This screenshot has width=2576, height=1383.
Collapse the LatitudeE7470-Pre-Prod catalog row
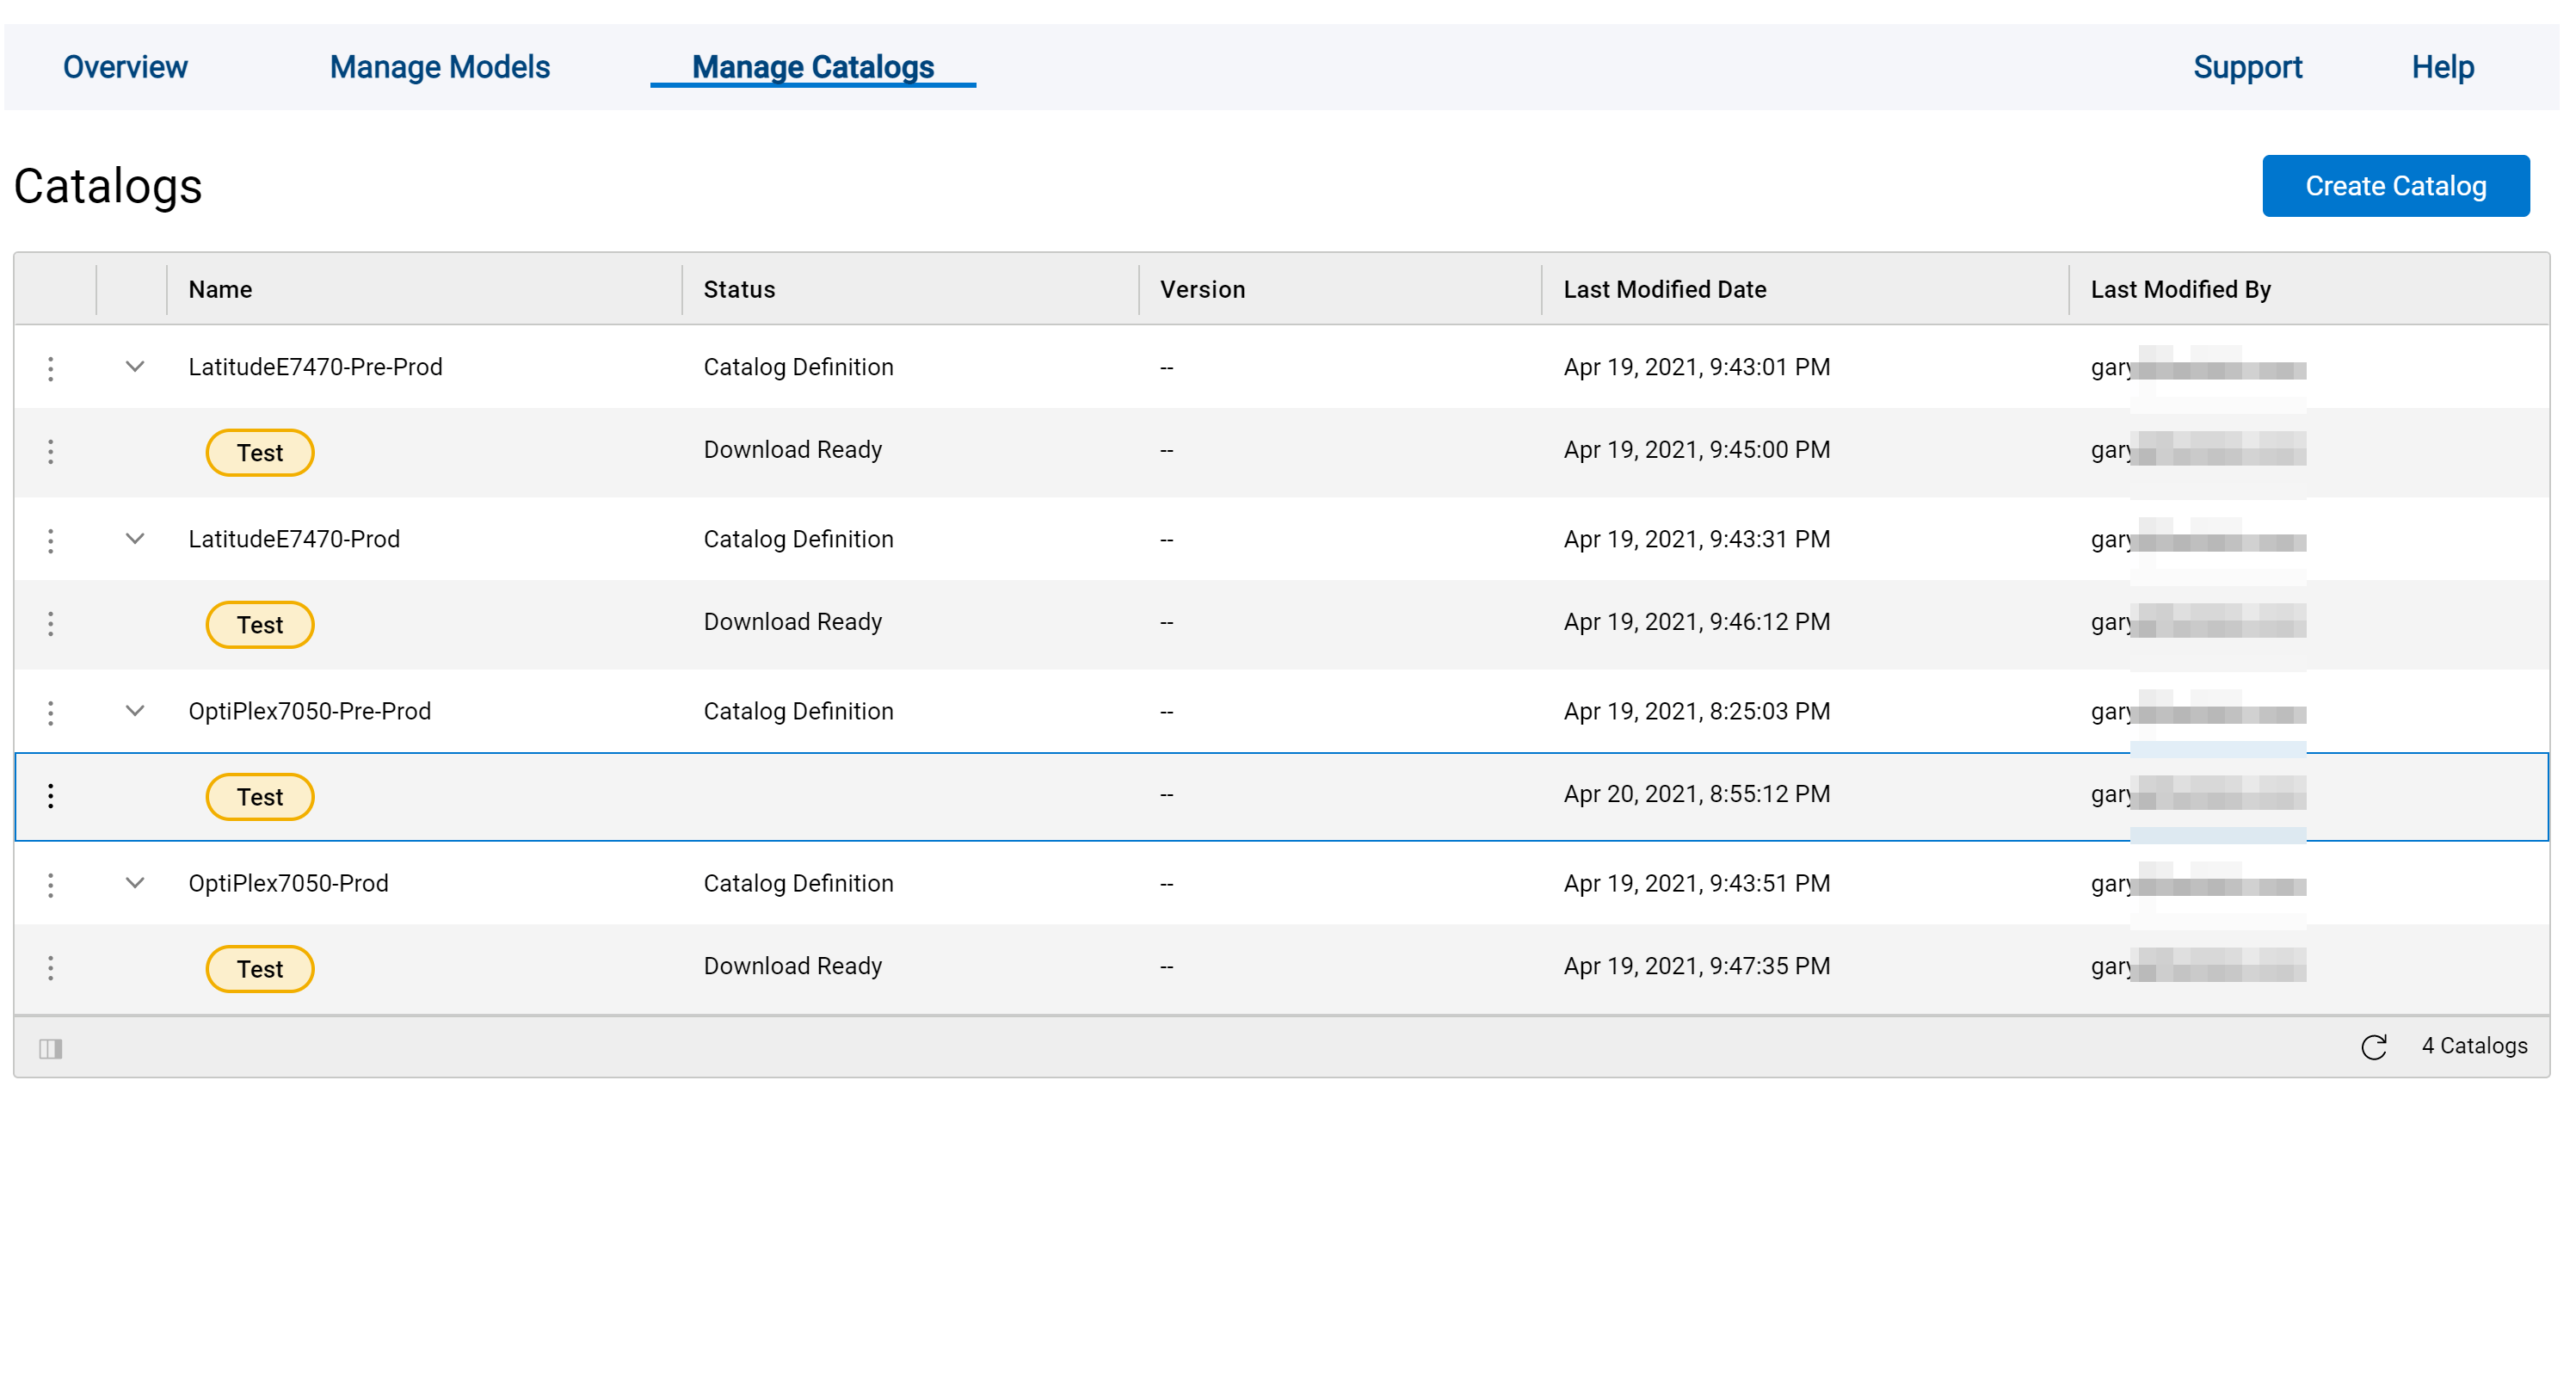[134, 367]
